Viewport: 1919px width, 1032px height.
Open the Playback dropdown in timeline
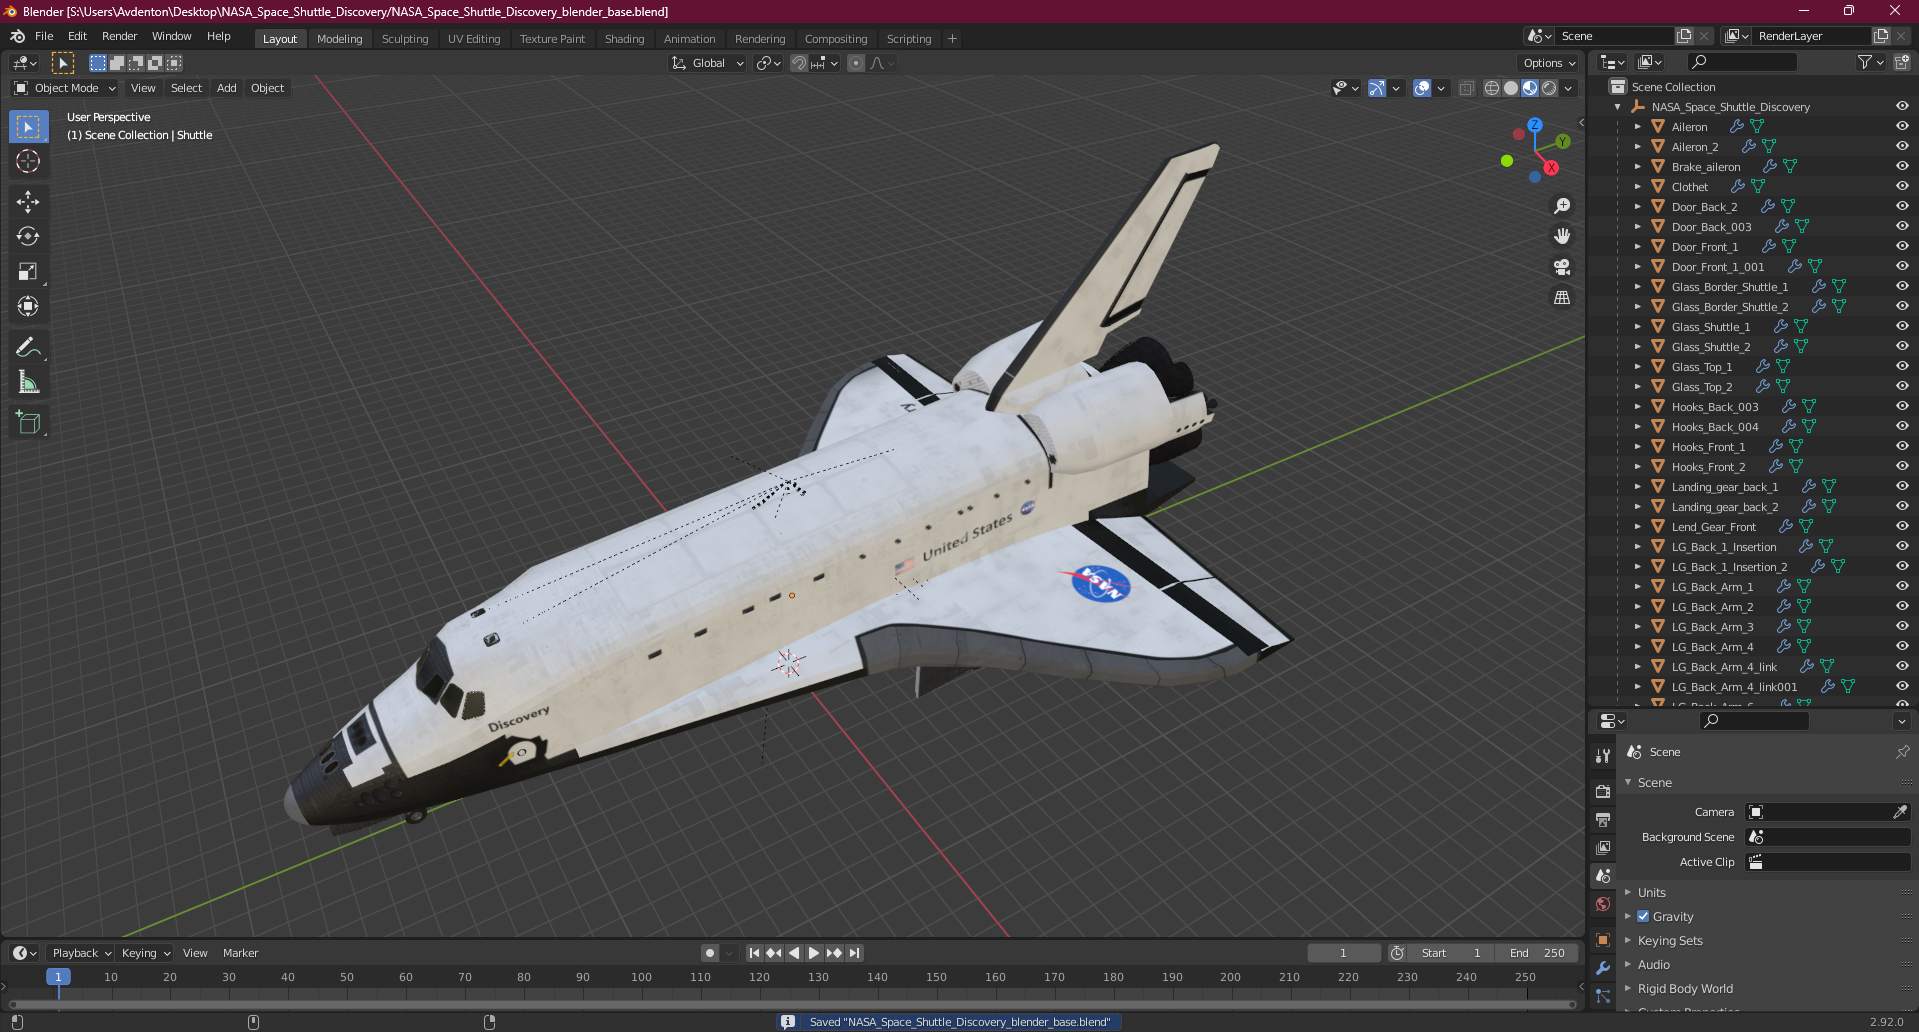pyautogui.click(x=82, y=953)
